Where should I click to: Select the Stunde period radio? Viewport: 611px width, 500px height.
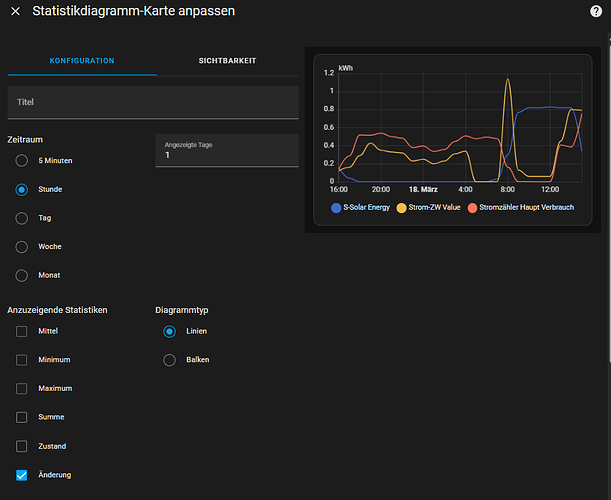point(22,189)
